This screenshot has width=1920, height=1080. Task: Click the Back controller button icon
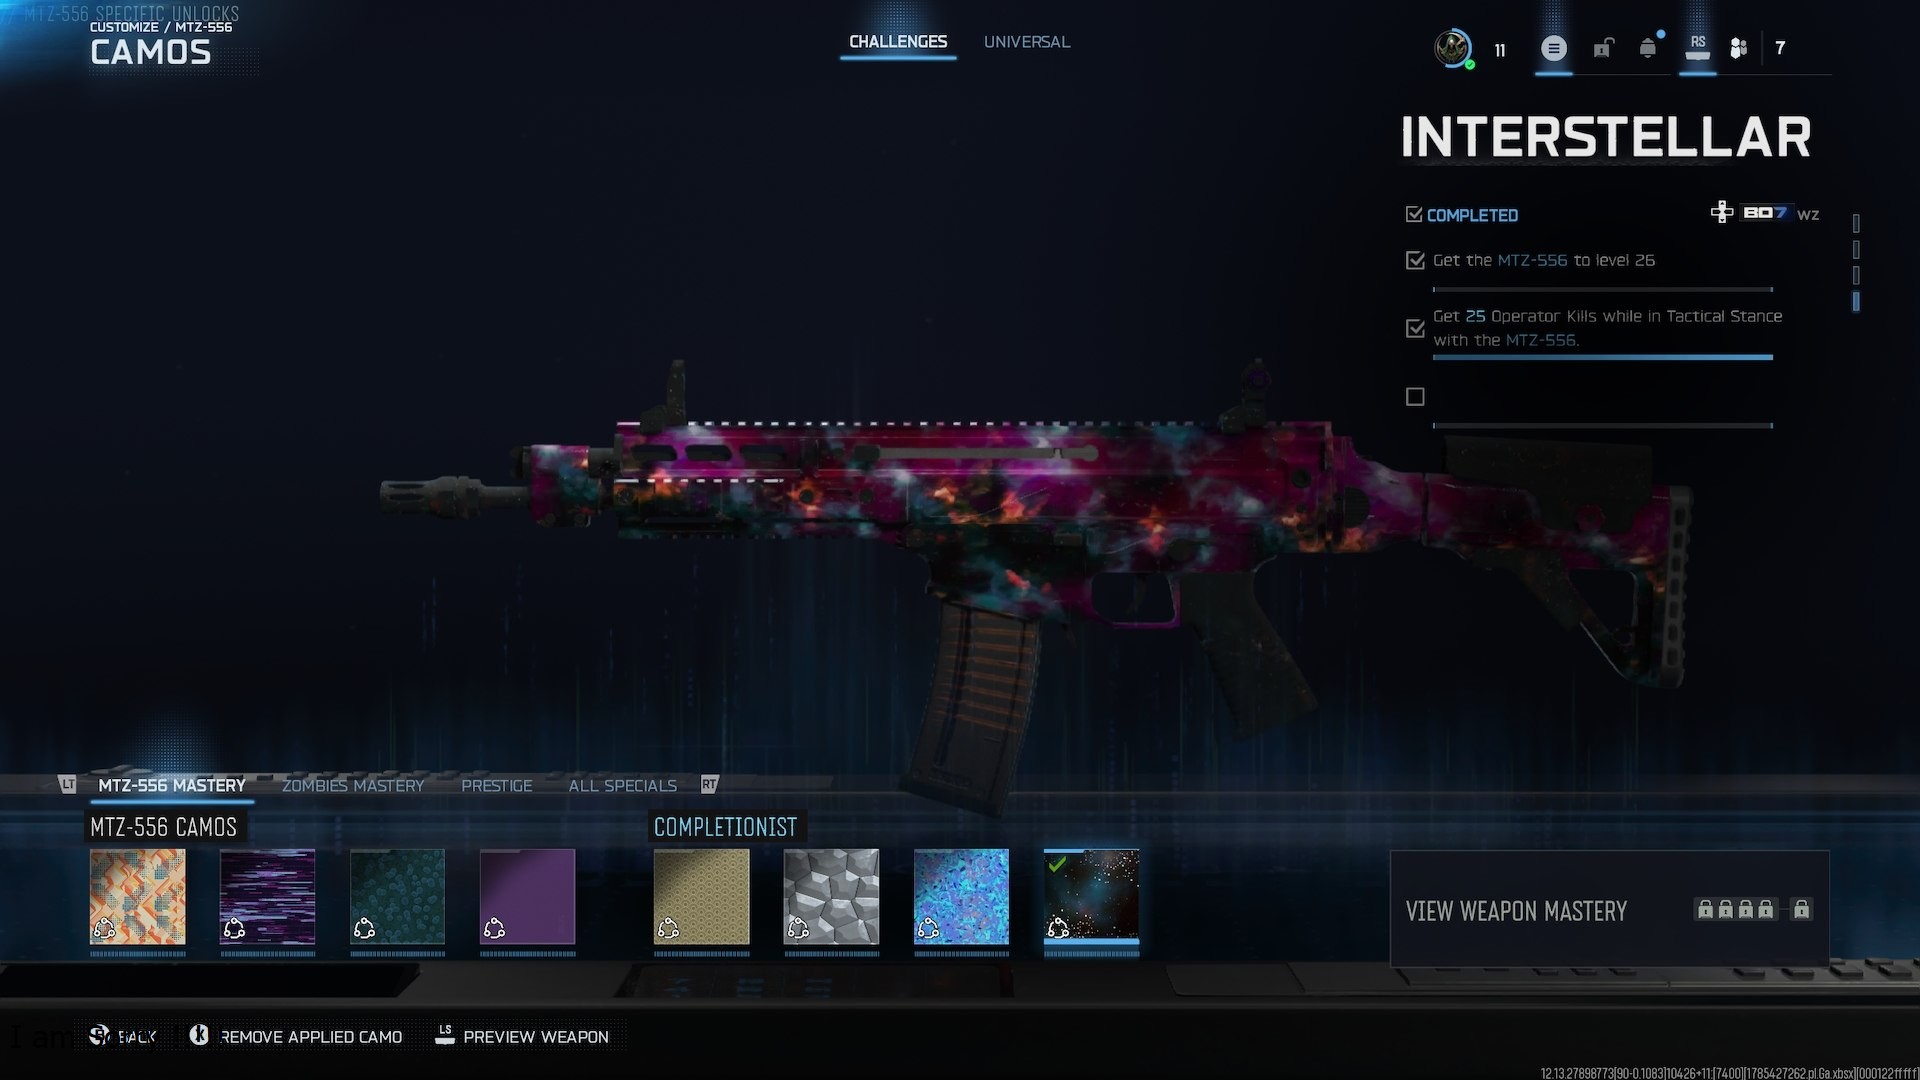[99, 1035]
